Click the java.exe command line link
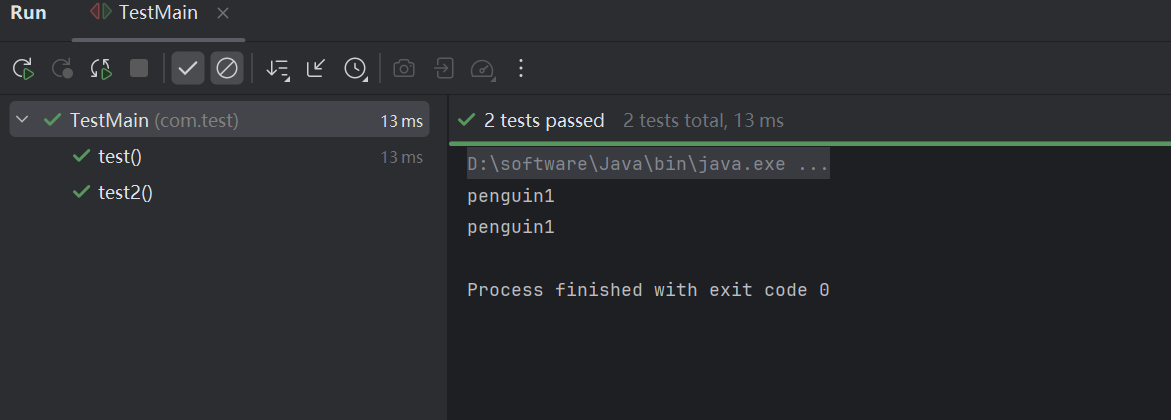This screenshot has width=1171, height=420. (647, 164)
